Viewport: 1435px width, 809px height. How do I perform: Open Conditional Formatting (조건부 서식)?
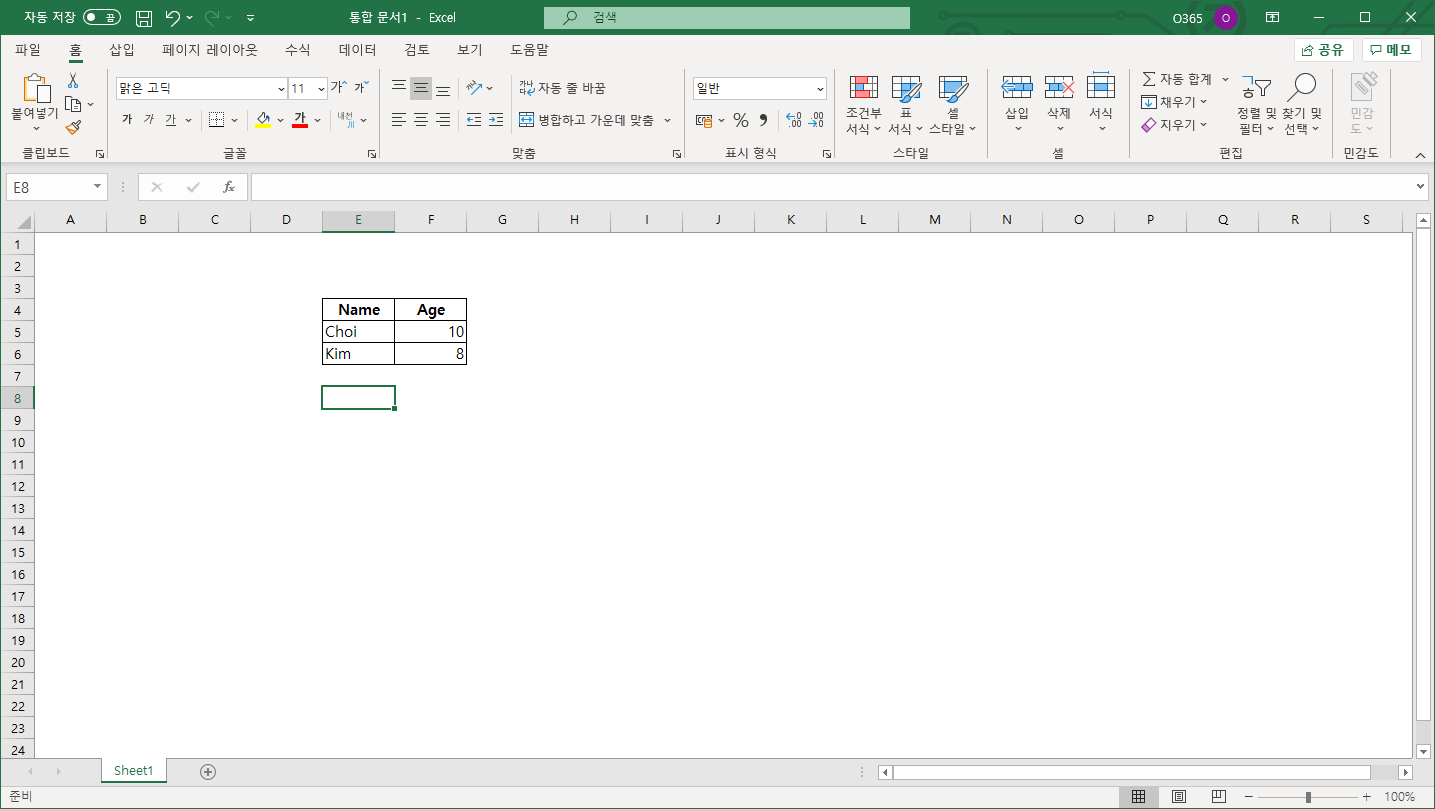[863, 105]
